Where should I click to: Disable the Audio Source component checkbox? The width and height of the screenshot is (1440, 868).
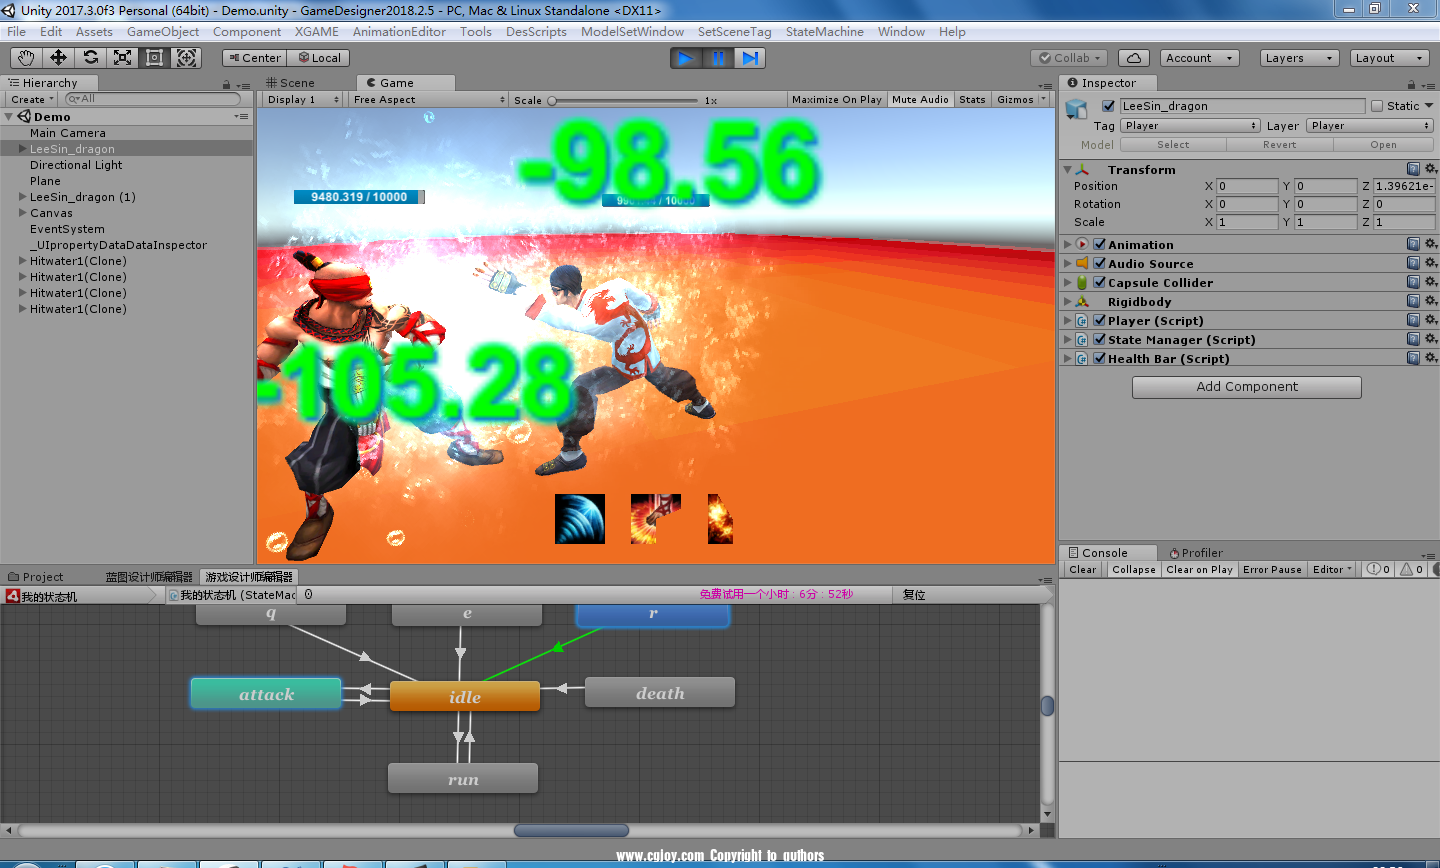pos(1100,264)
